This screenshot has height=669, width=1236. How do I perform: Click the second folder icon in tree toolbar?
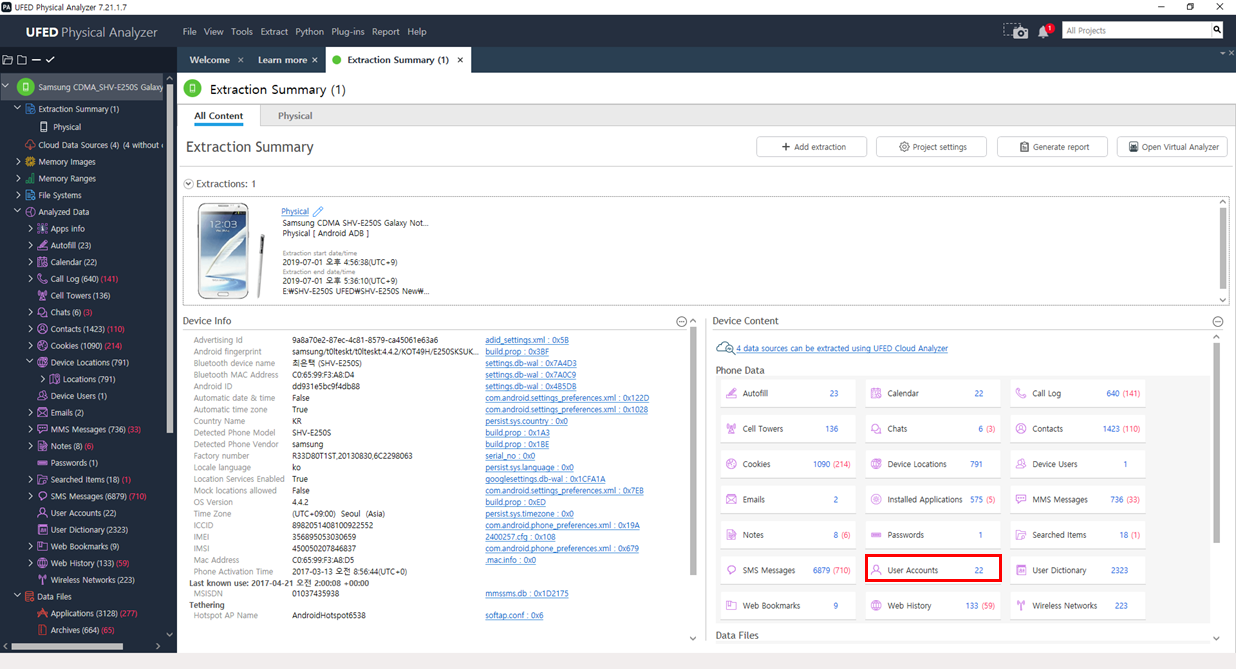coord(21,60)
